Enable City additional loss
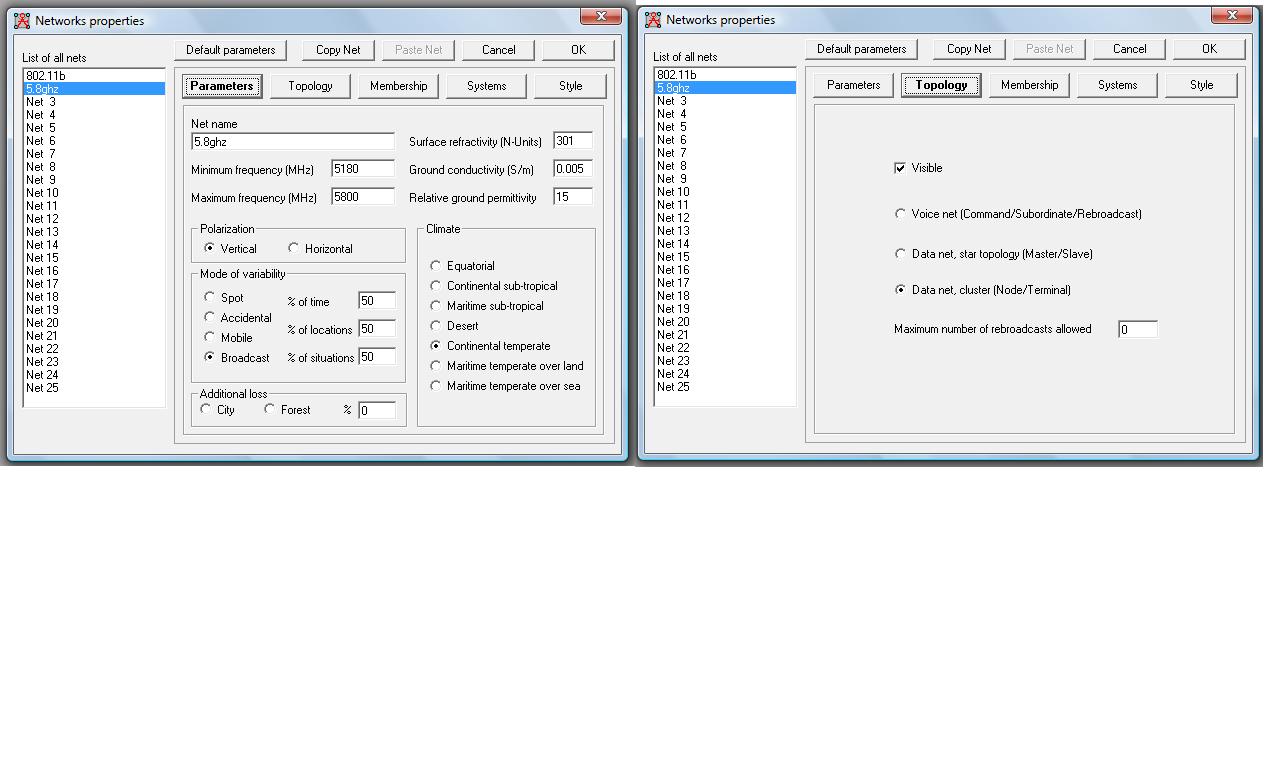This screenshot has width=1280, height=768. click(206, 410)
